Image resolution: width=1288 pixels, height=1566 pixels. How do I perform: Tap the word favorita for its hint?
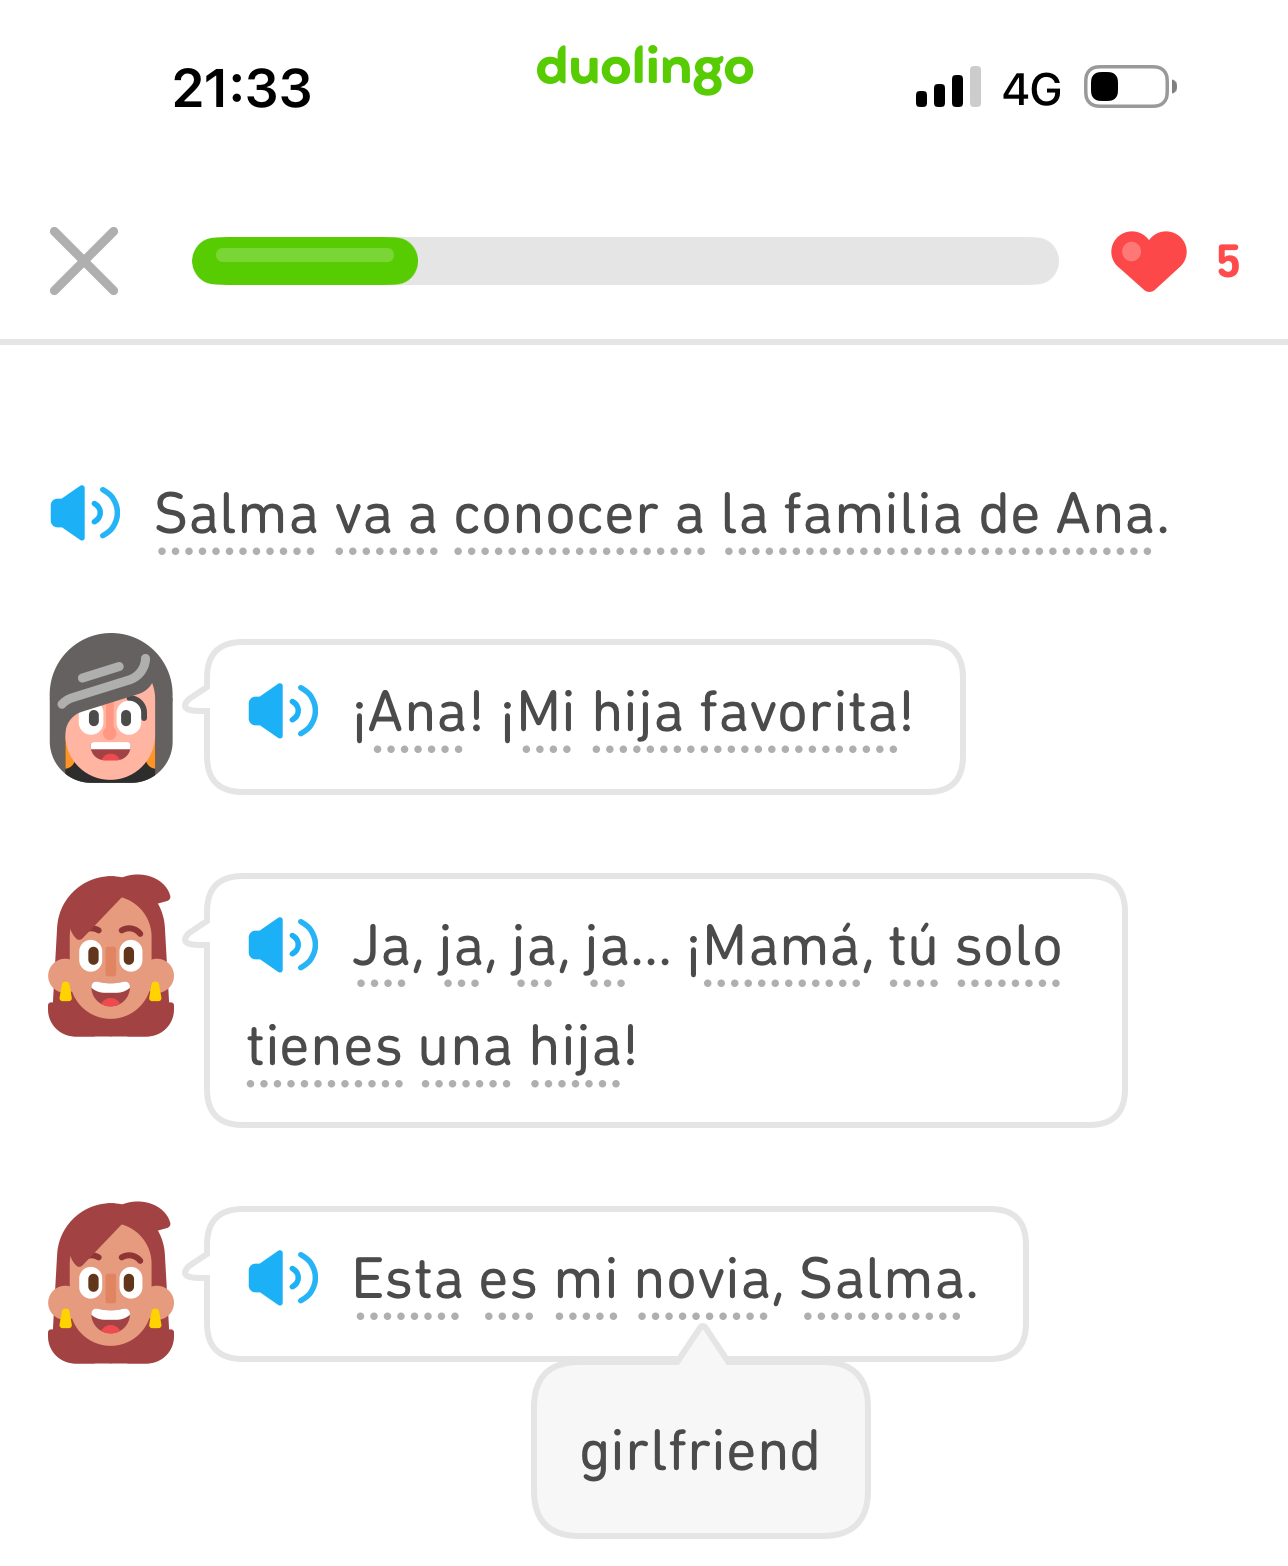point(806,712)
